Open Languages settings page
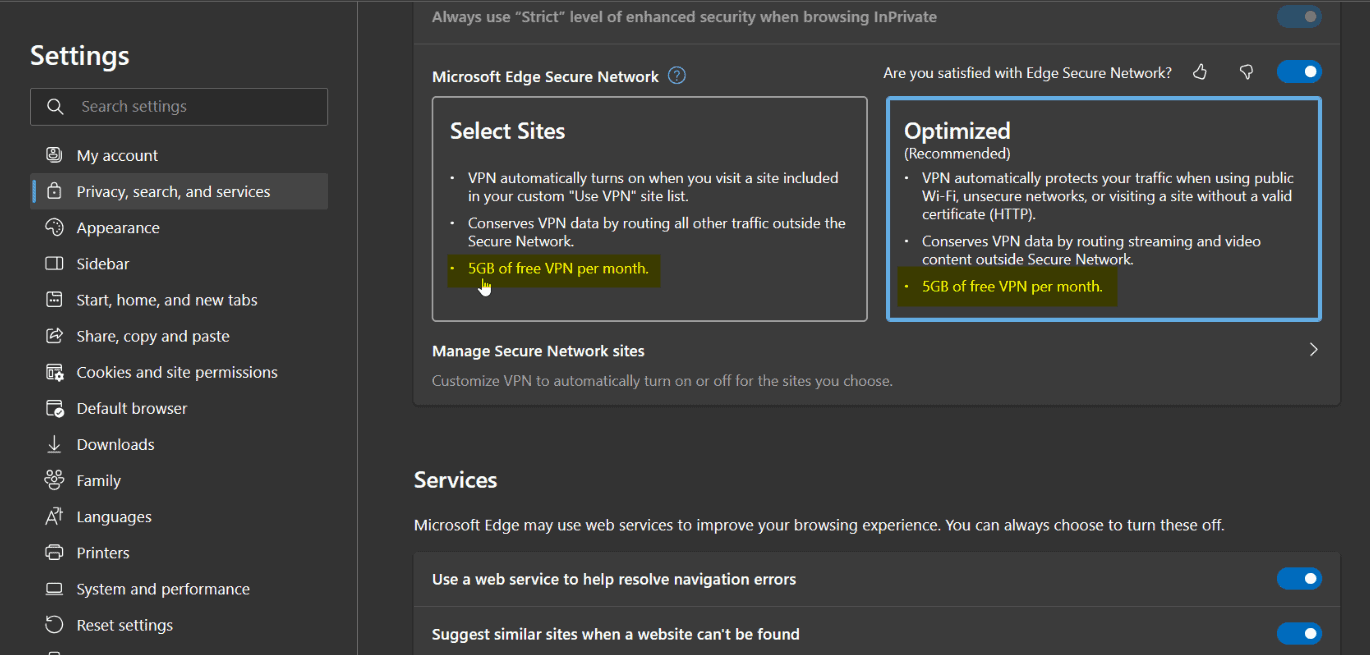The height and width of the screenshot is (655, 1370). [179, 517]
